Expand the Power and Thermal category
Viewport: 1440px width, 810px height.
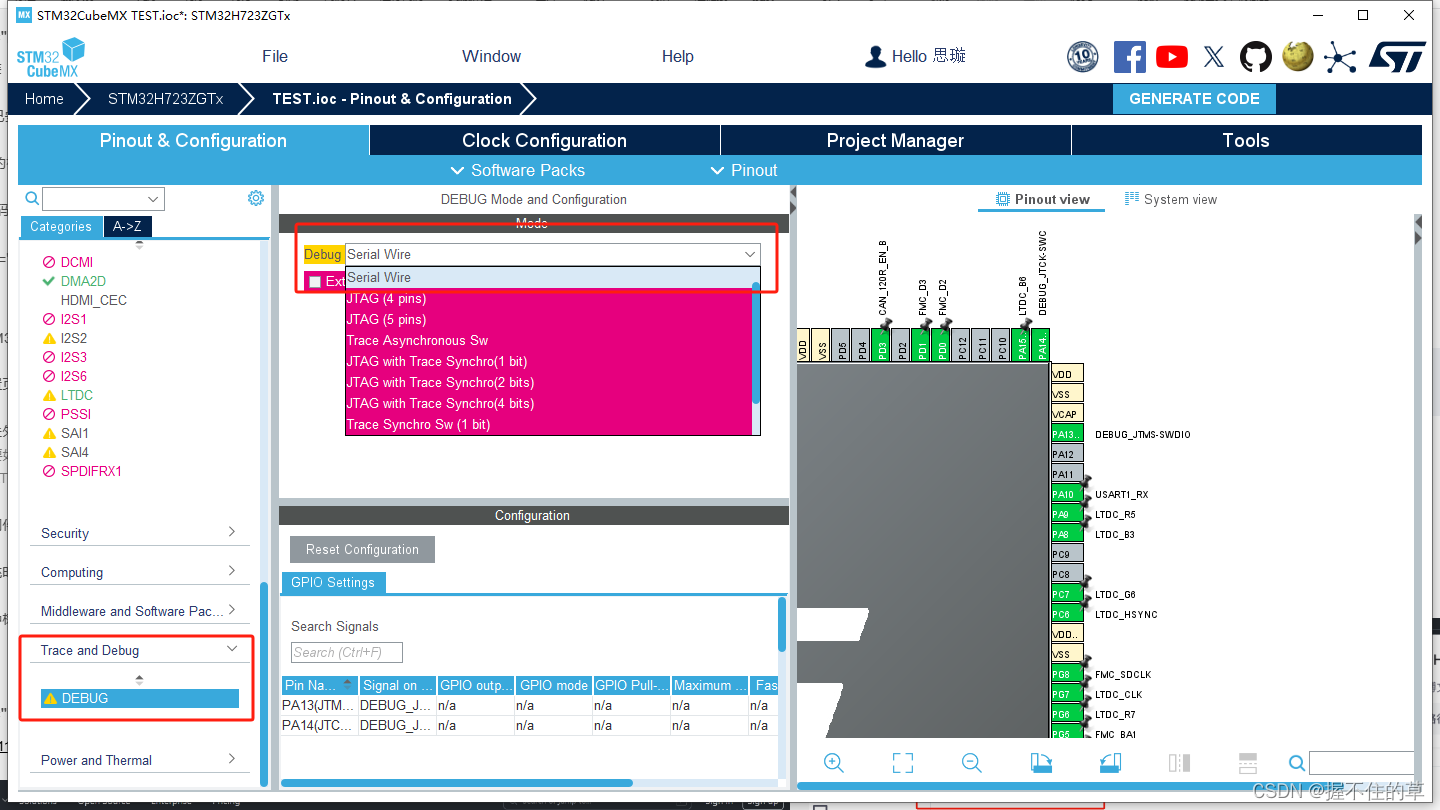pos(138,760)
